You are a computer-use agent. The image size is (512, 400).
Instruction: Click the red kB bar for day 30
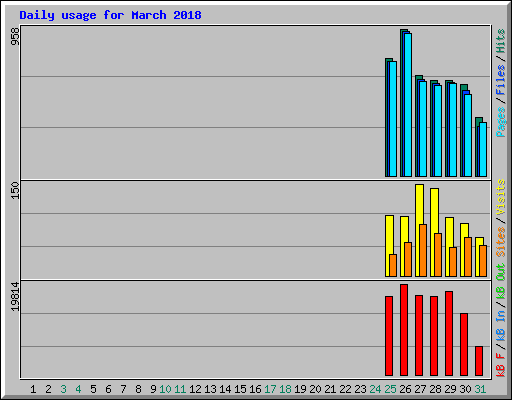tap(464, 344)
